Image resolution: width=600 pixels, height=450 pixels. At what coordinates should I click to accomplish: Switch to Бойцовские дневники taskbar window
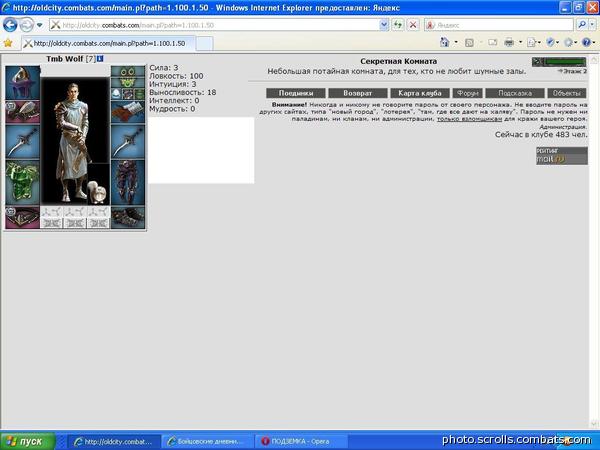point(207,441)
